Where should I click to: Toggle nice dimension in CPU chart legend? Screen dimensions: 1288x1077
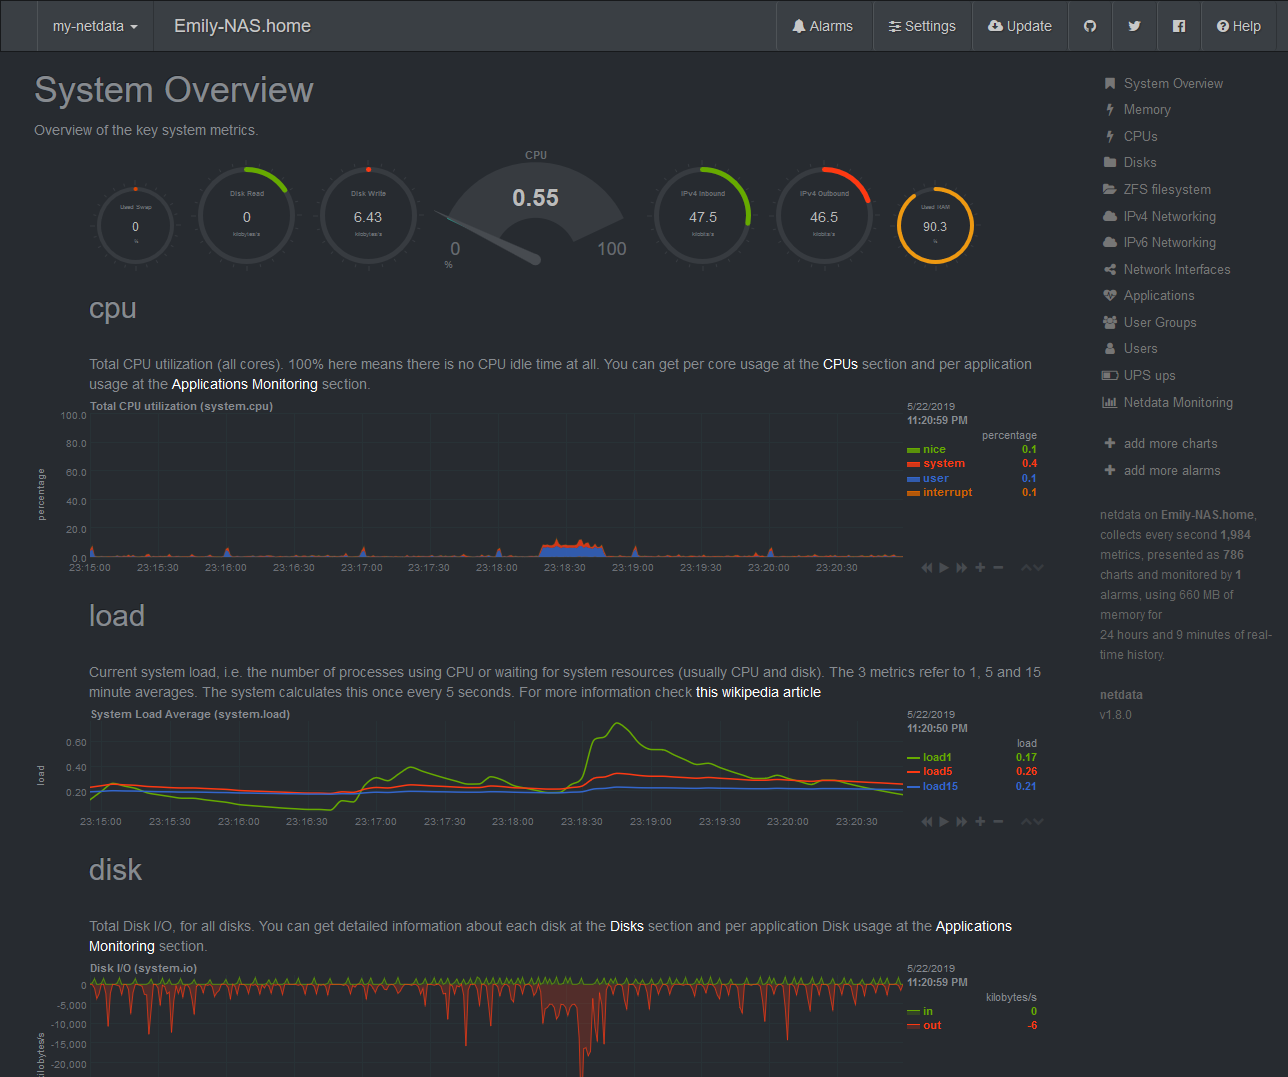coord(934,450)
